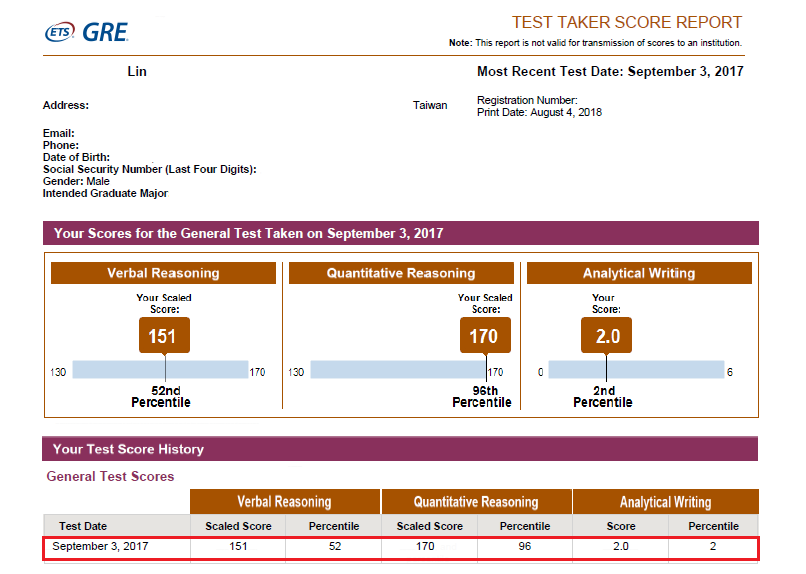The height and width of the screenshot is (574, 806).
Task: Select the 2.0 cell in history table
Action: [621, 546]
